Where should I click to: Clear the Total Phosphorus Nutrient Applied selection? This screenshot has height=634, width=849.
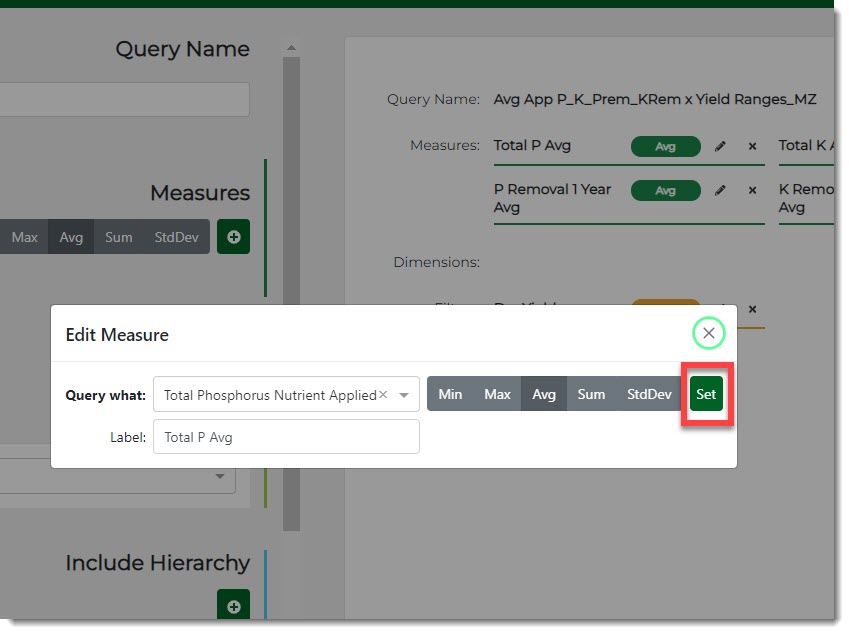[383, 395]
